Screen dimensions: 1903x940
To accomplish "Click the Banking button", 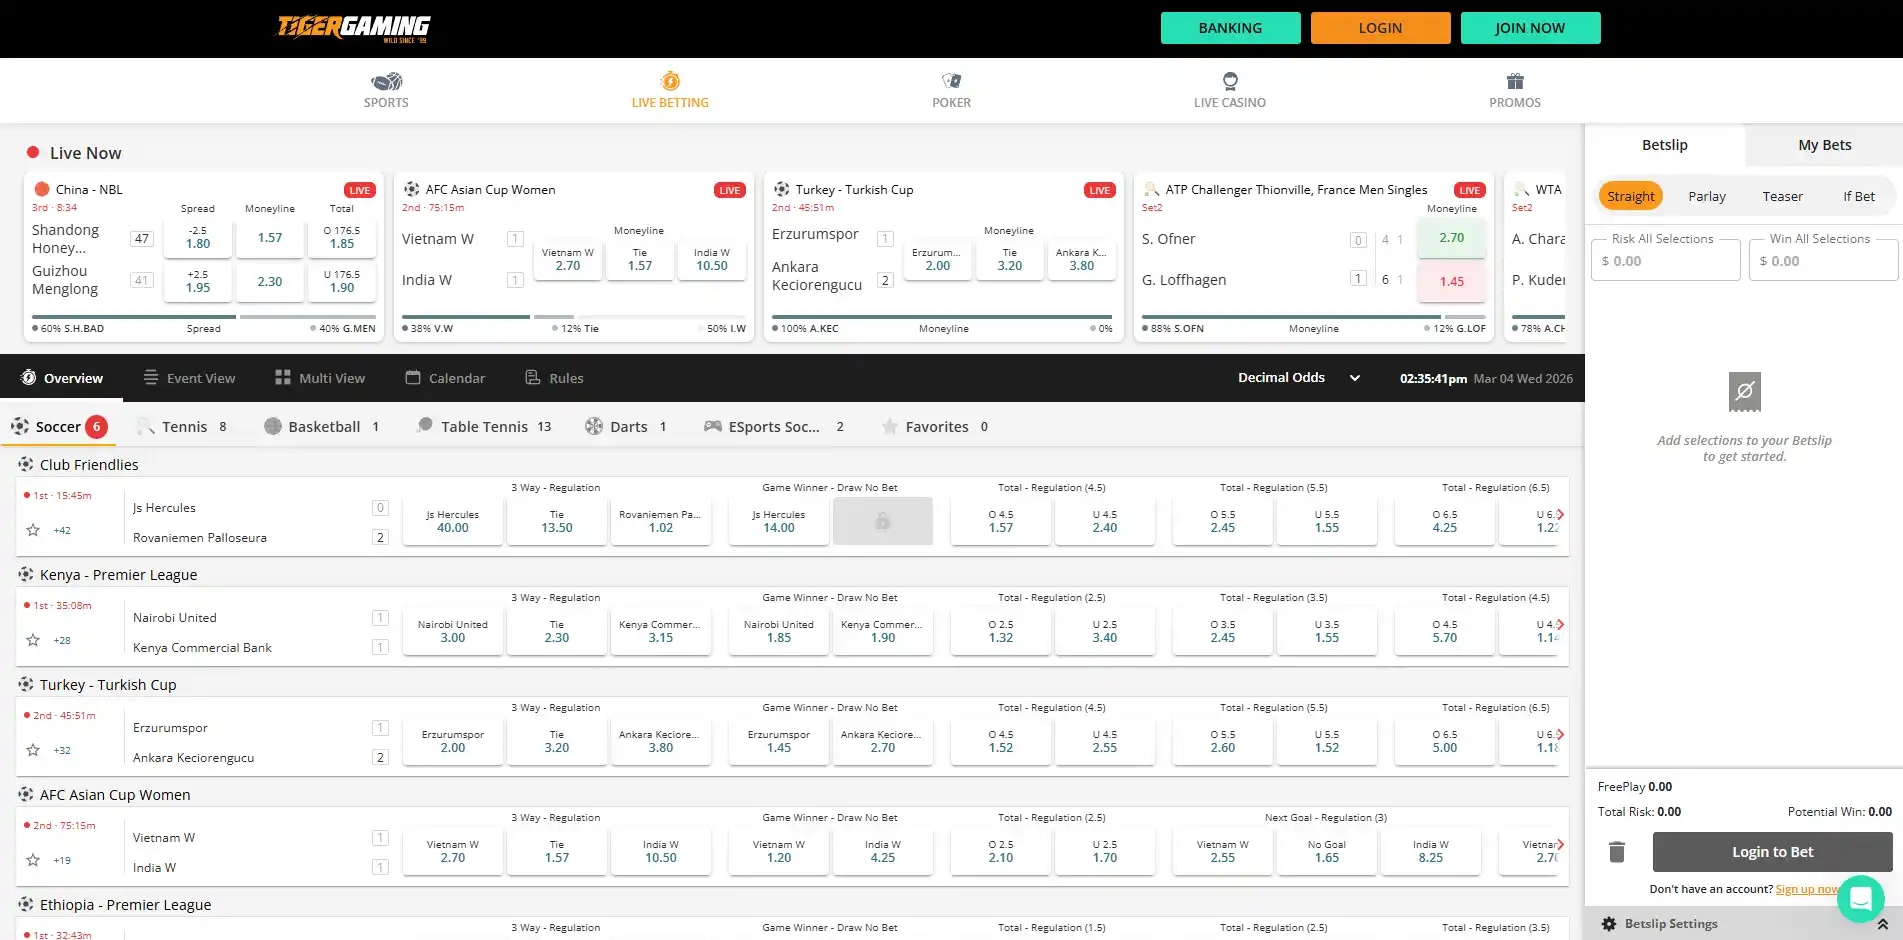I will [x=1230, y=28].
